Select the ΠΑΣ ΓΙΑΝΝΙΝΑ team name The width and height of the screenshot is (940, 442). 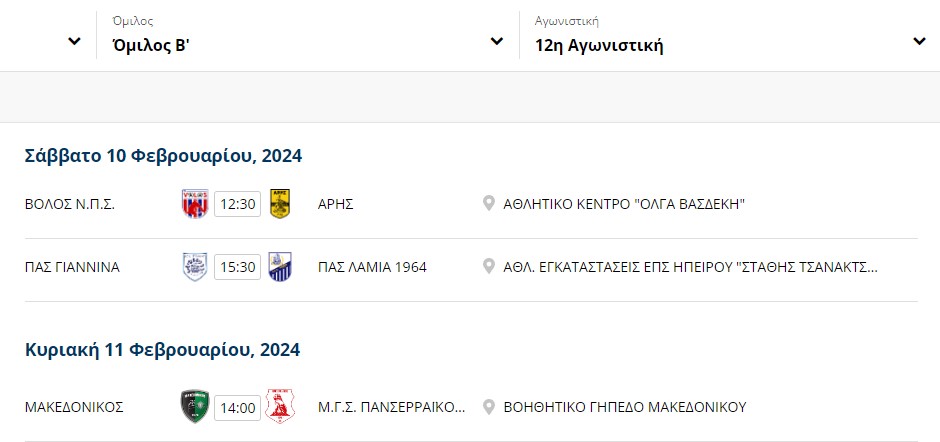[73, 267]
